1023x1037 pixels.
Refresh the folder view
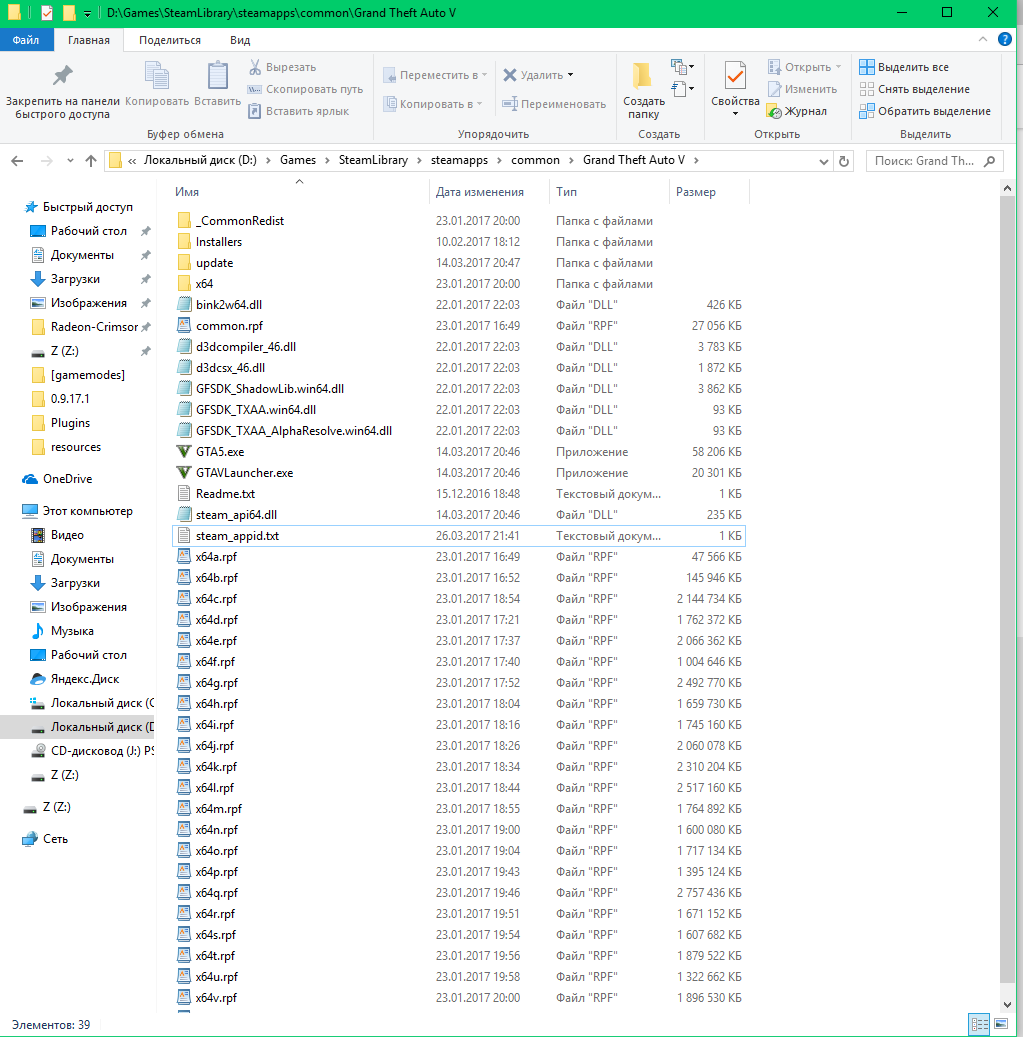point(844,161)
